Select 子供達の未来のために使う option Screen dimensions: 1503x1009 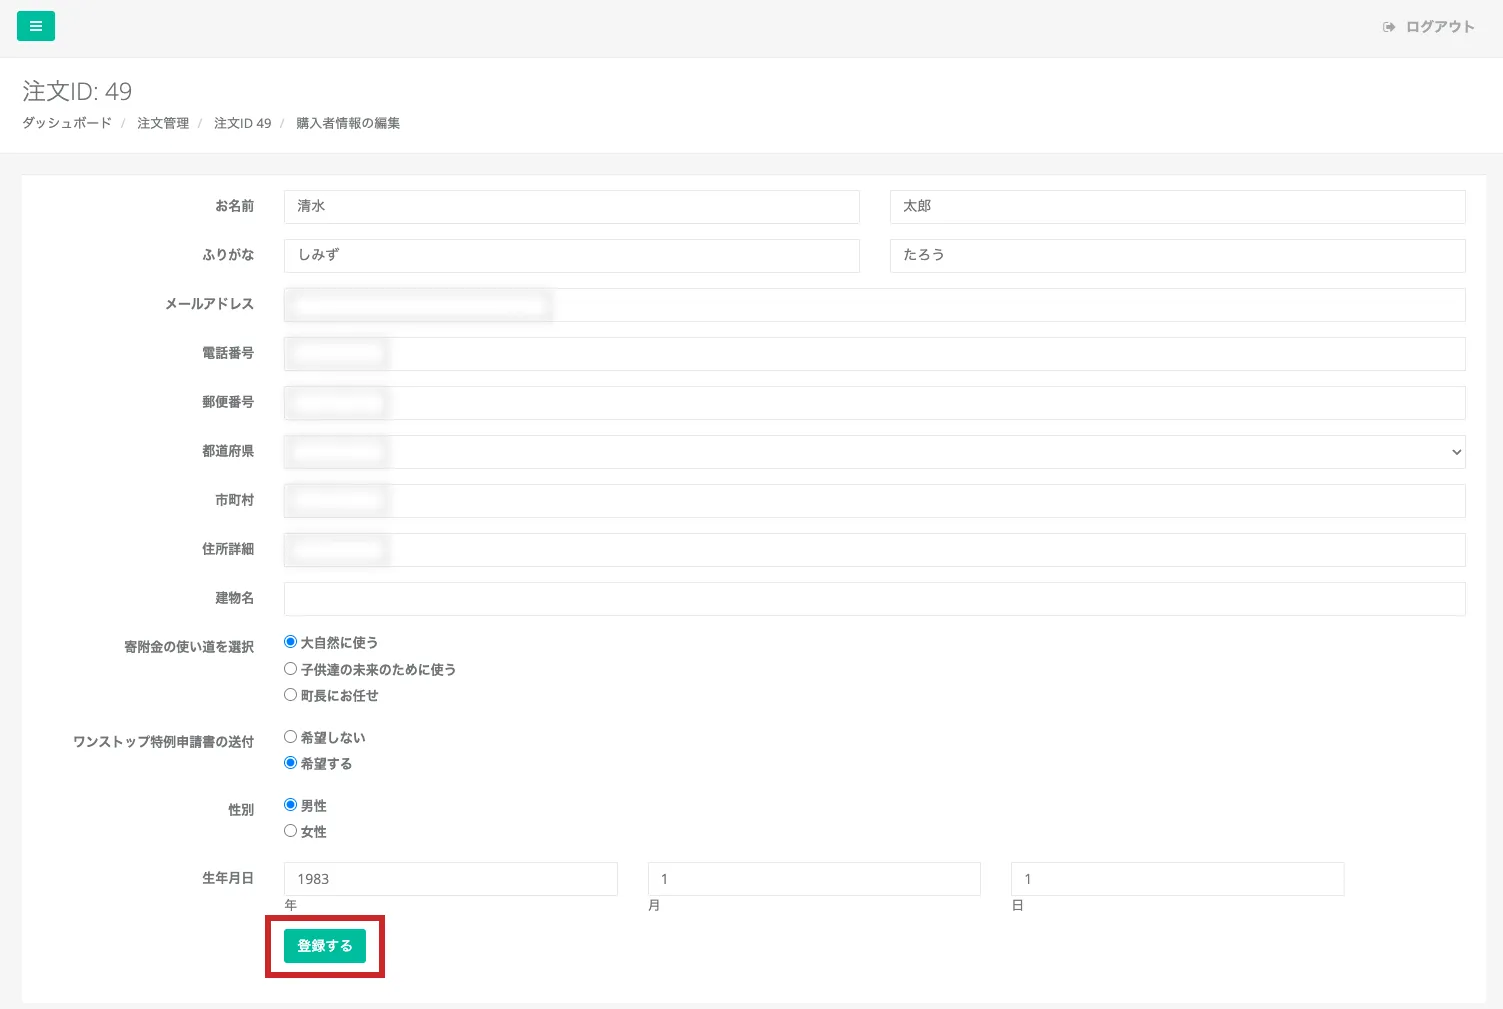[291, 669]
